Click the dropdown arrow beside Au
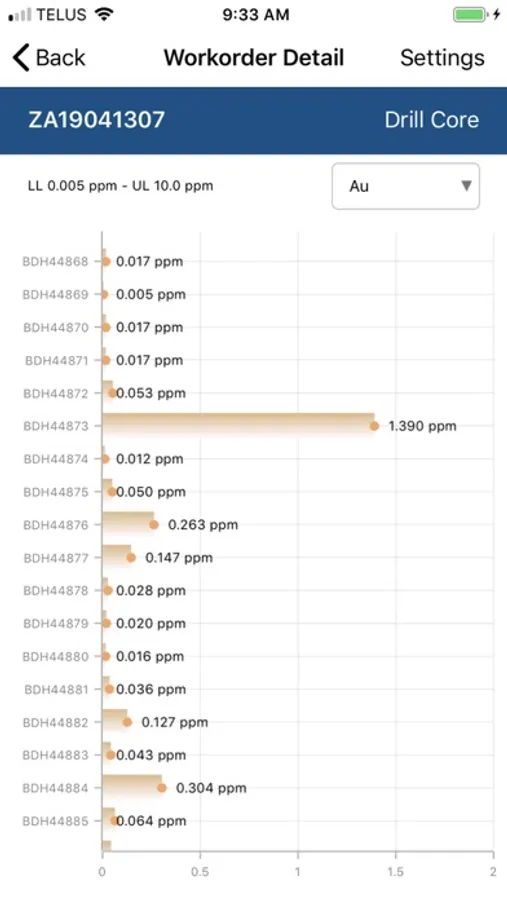 pos(466,186)
